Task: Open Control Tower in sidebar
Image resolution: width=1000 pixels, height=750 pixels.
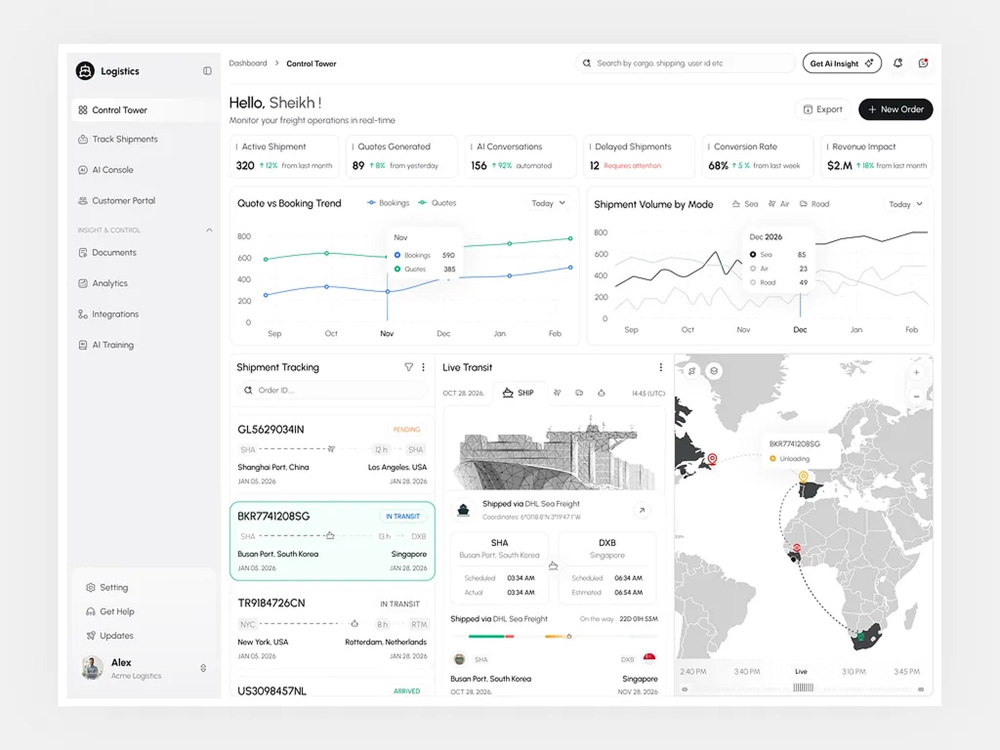Action: [x=145, y=110]
